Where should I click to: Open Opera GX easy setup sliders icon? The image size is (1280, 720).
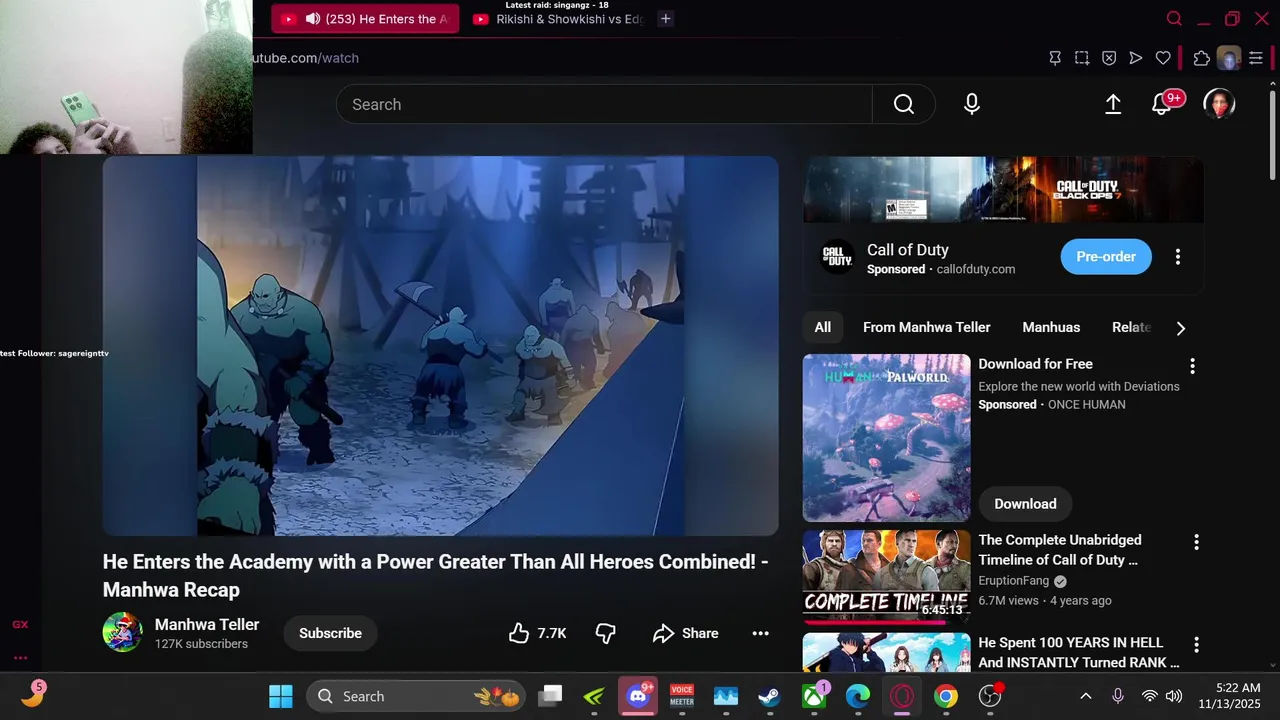(x=1256, y=58)
